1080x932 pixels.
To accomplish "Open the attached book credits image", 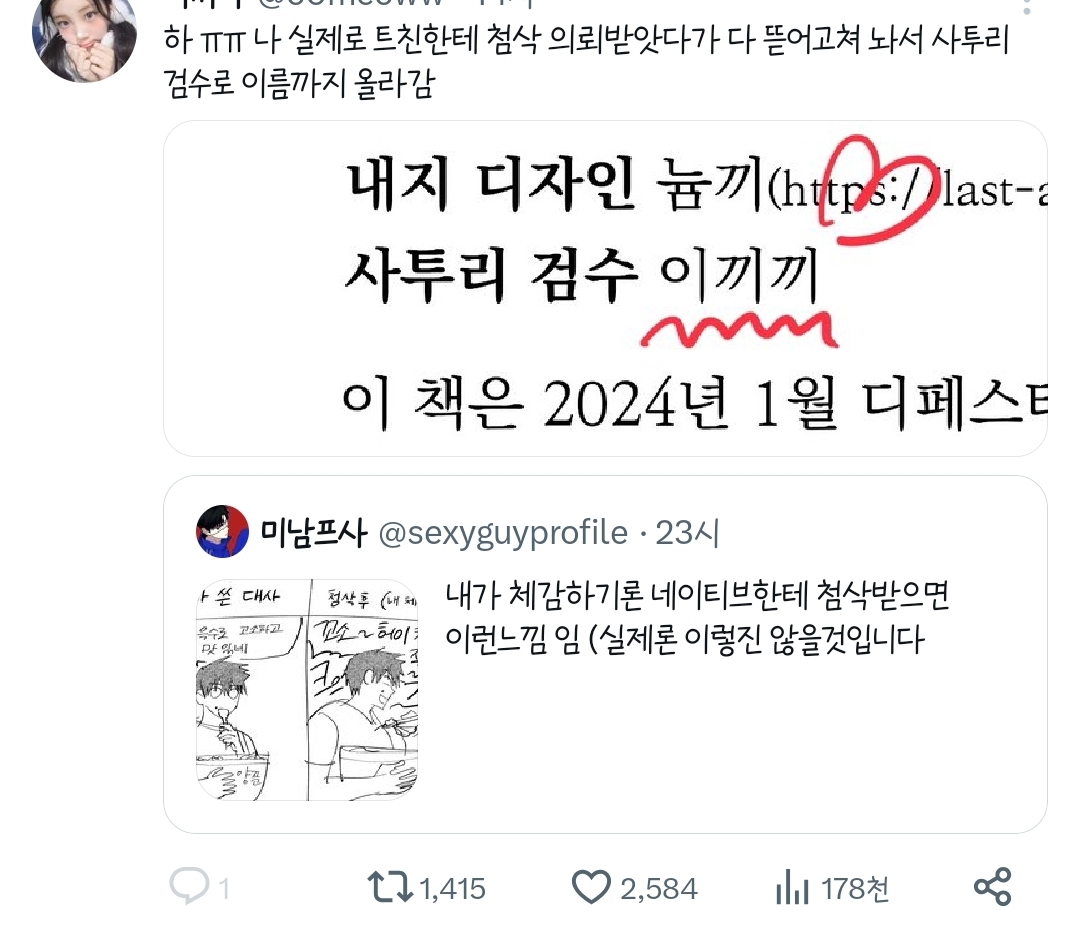I will click(x=605, y=289).
